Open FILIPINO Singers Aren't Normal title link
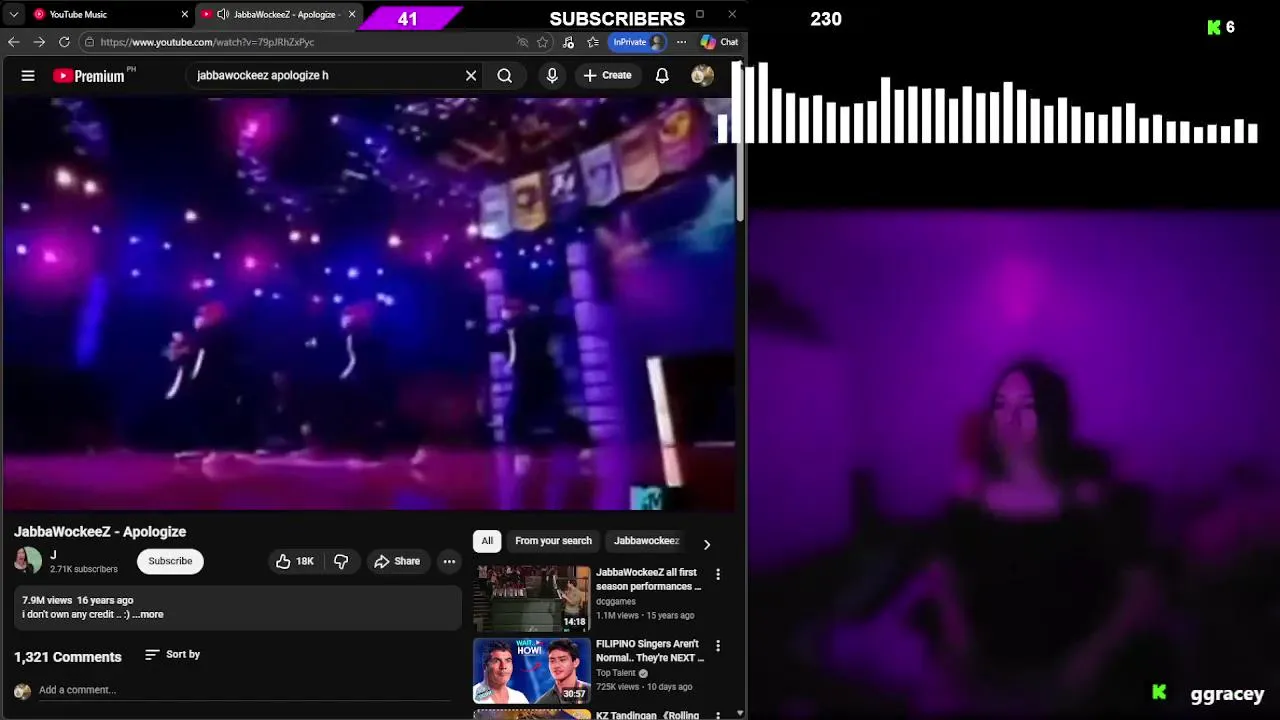 pyautogui.click(x=650, y=651)
